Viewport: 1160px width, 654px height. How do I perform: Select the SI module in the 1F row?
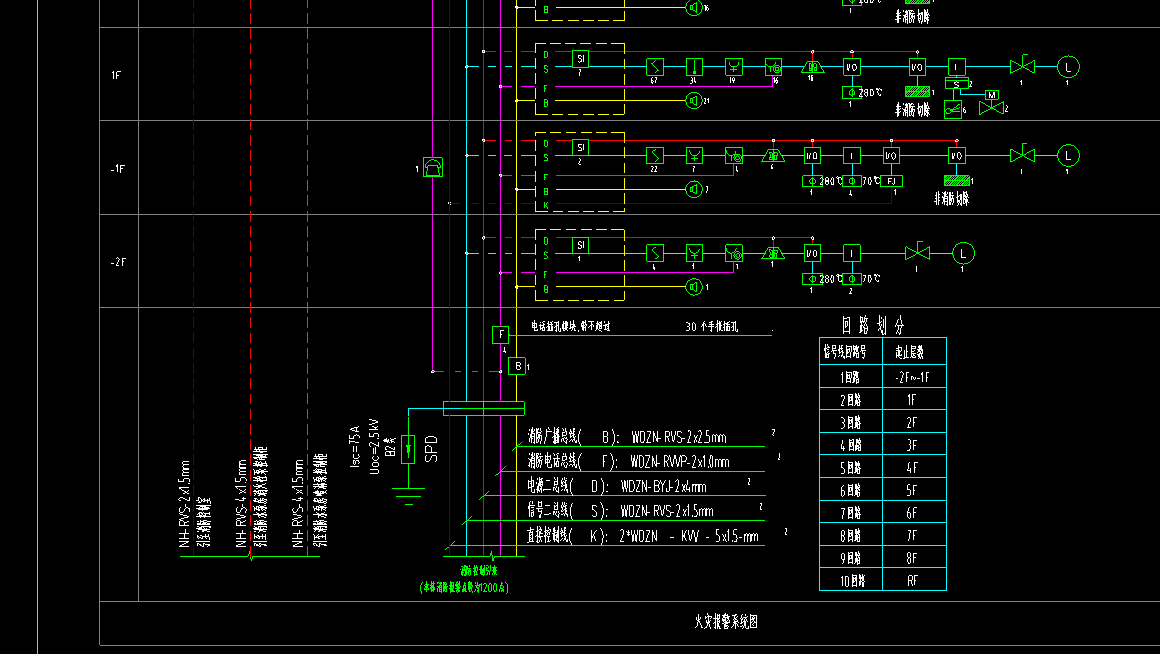[581, 58]
